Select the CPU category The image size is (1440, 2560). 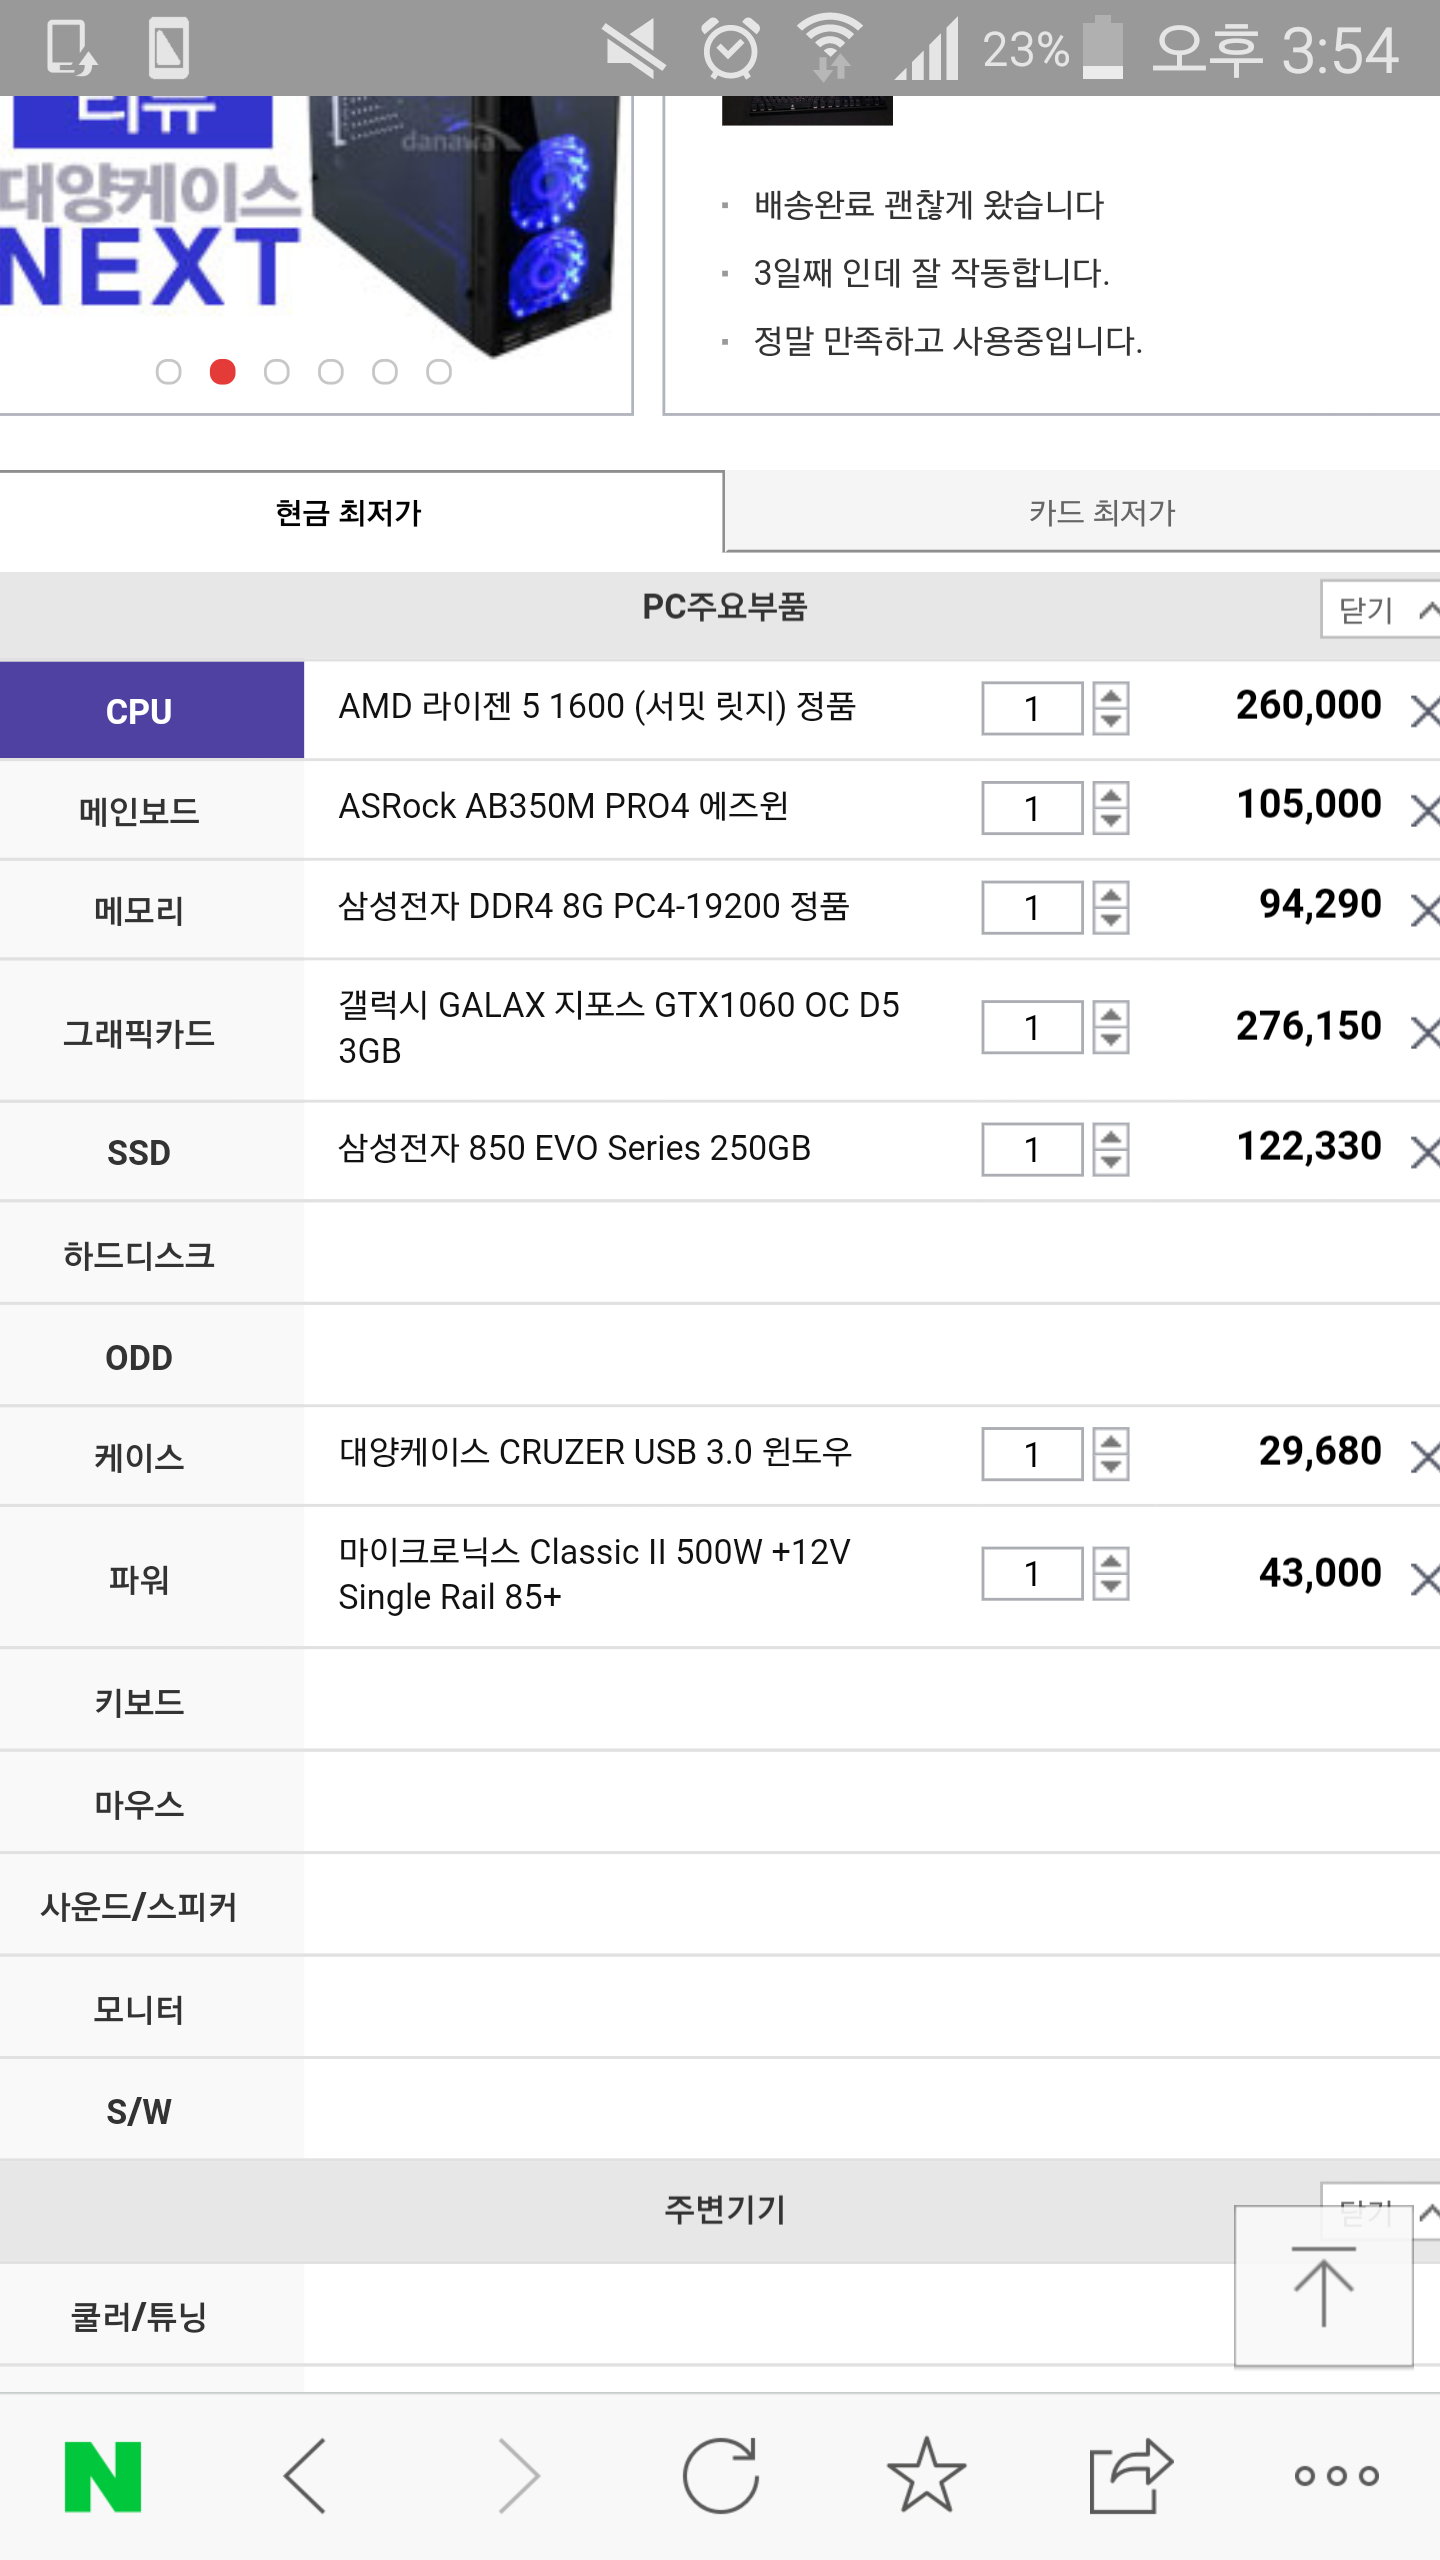point(152,710)
